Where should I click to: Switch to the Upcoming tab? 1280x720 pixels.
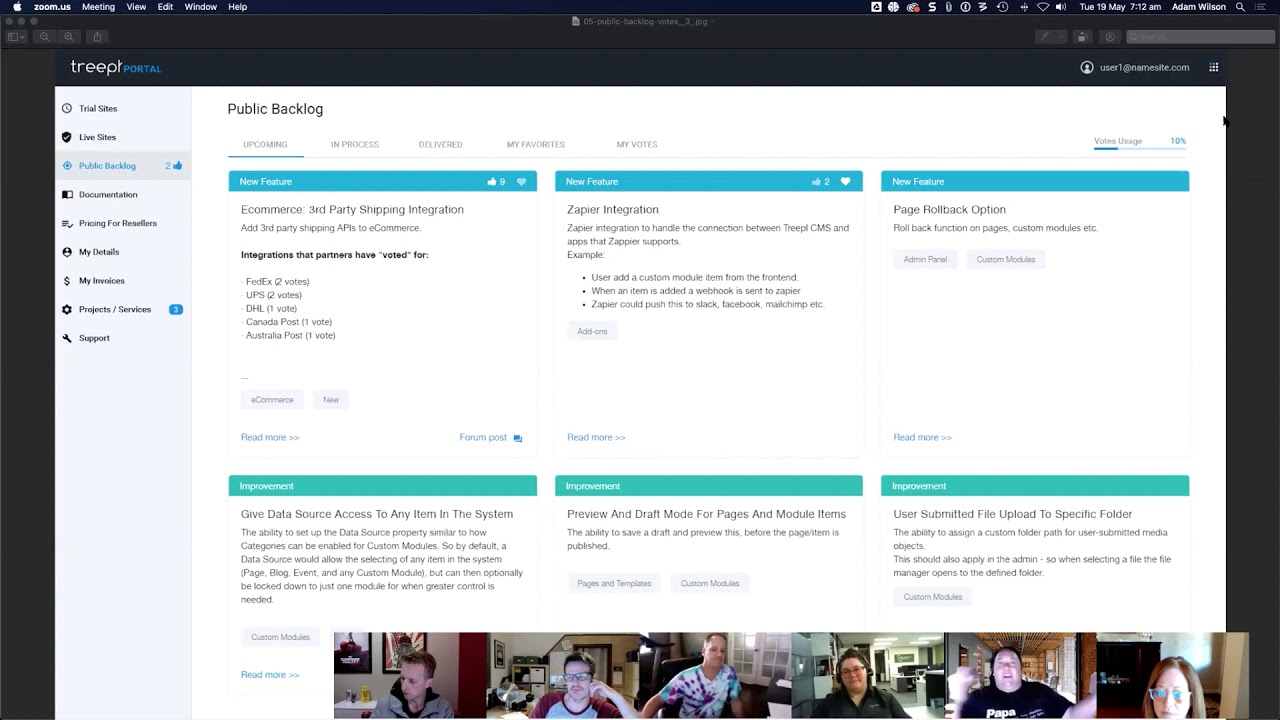(265, 144)
